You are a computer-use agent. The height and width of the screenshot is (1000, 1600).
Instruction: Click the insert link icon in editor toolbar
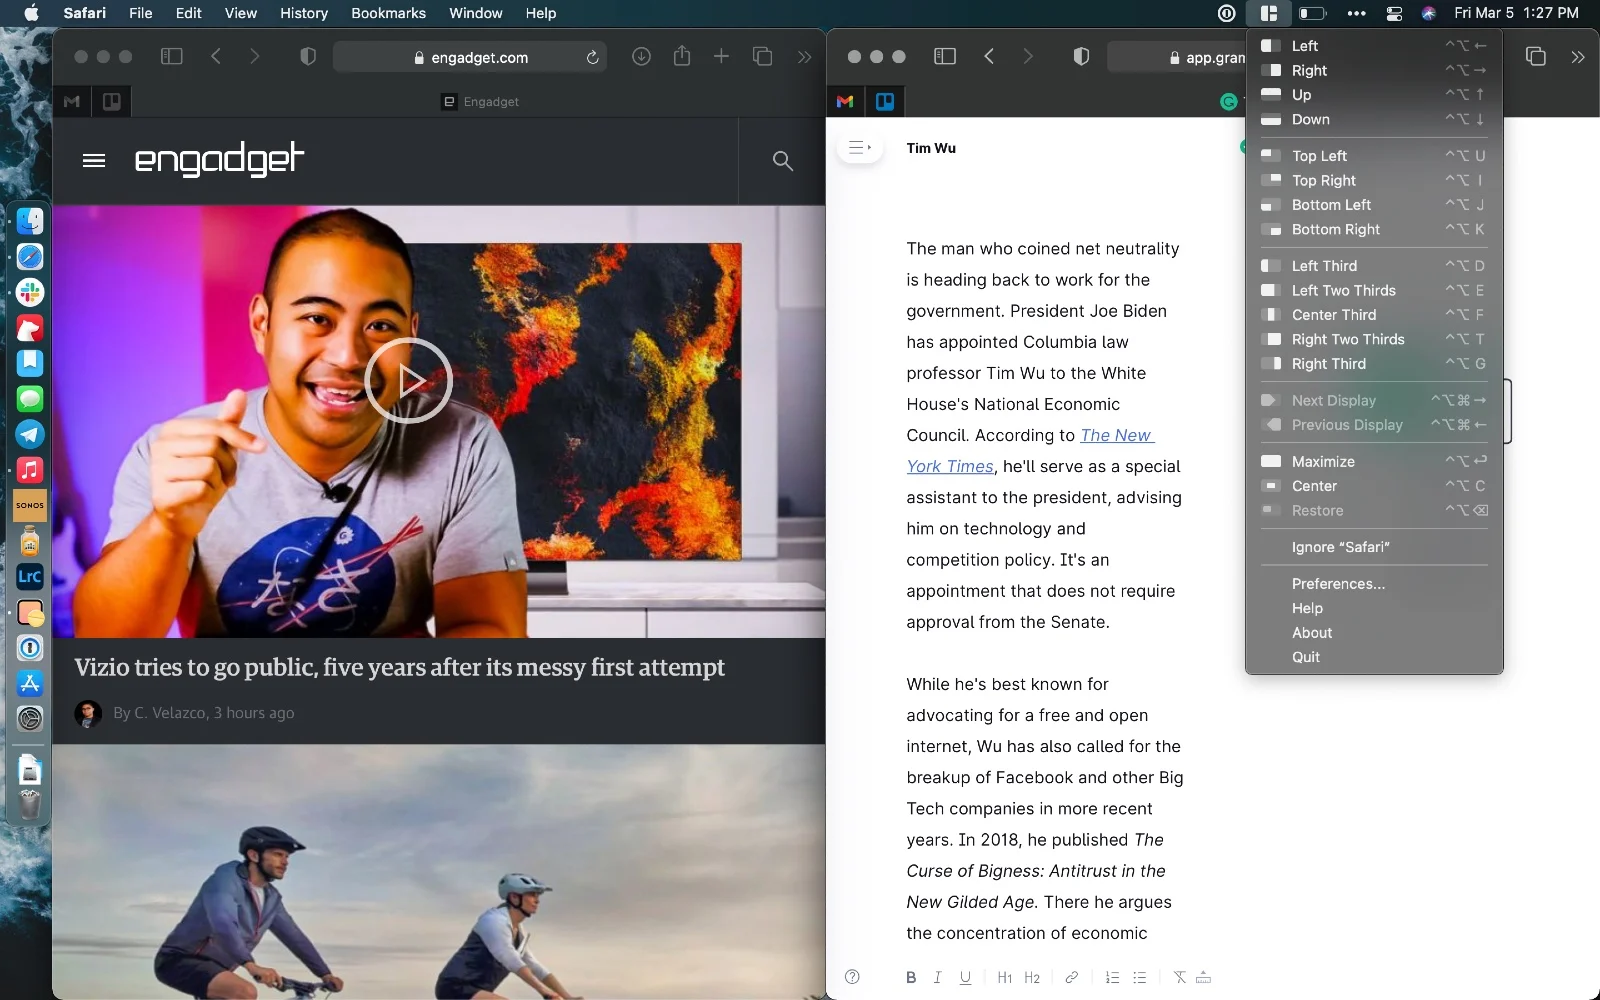pos(1071,977)
